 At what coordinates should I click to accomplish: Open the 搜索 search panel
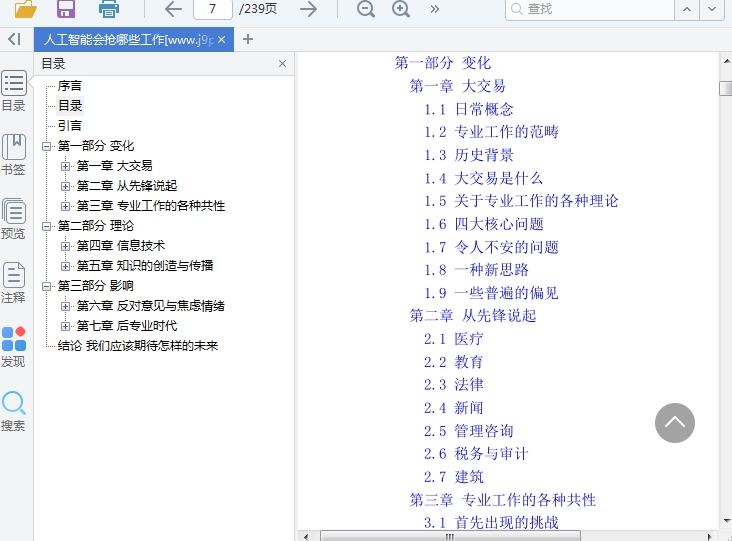(14, 411)
